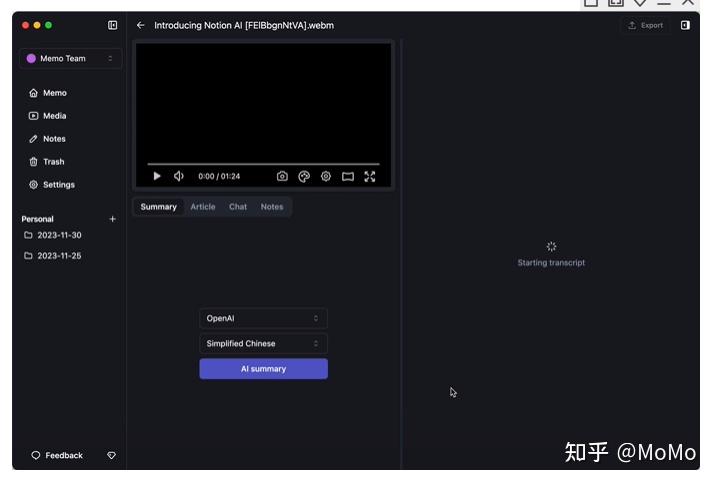The width and height of the screenshot is (716, 484).
Task: Click the file title Introducing Notion AI
Action: coord(244,25)
